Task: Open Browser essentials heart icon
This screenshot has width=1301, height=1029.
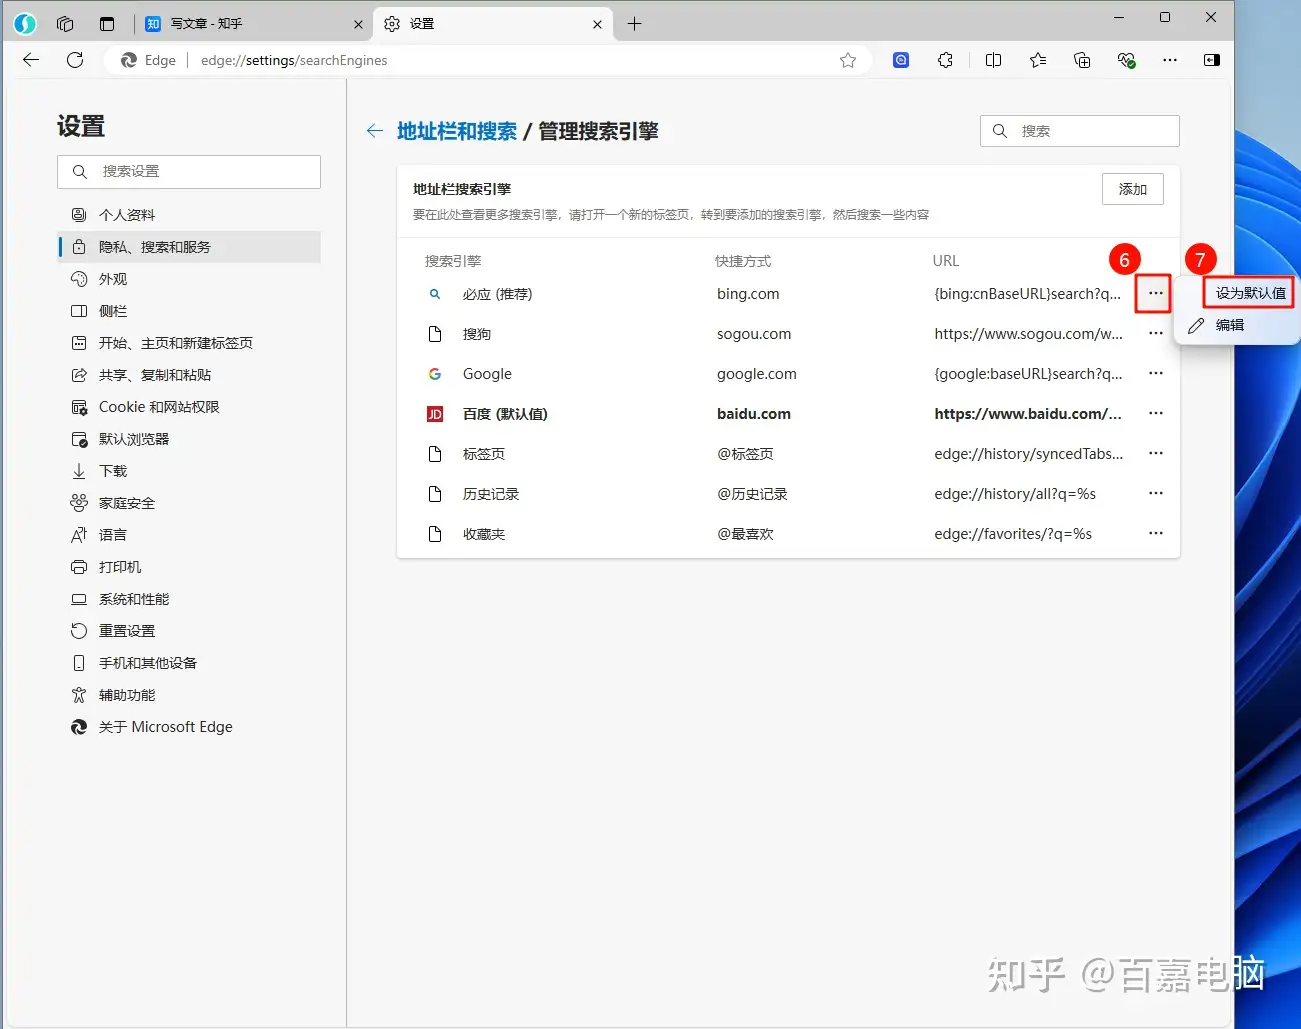Action: [x=1126, y=60]
